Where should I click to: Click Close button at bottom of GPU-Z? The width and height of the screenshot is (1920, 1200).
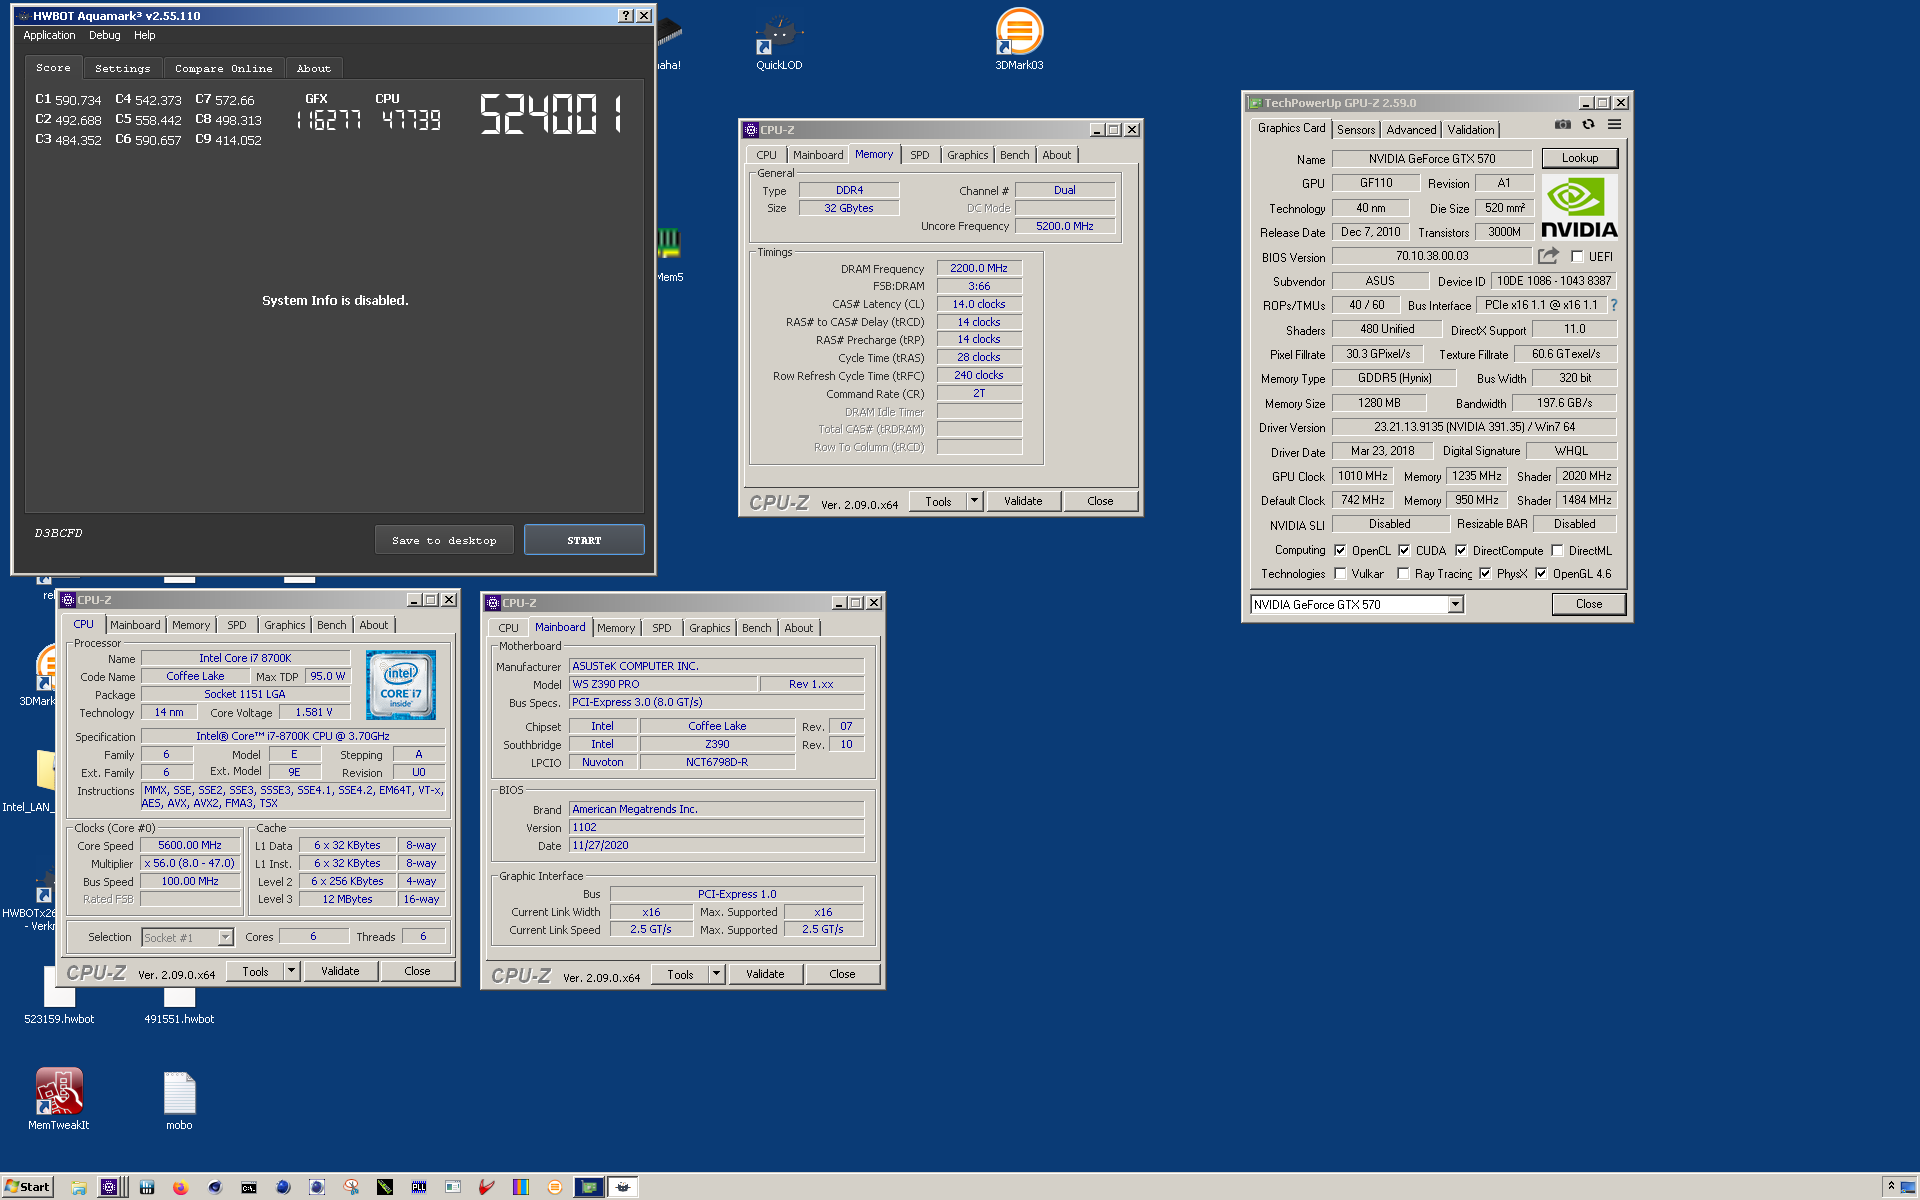coord(1589,604)
